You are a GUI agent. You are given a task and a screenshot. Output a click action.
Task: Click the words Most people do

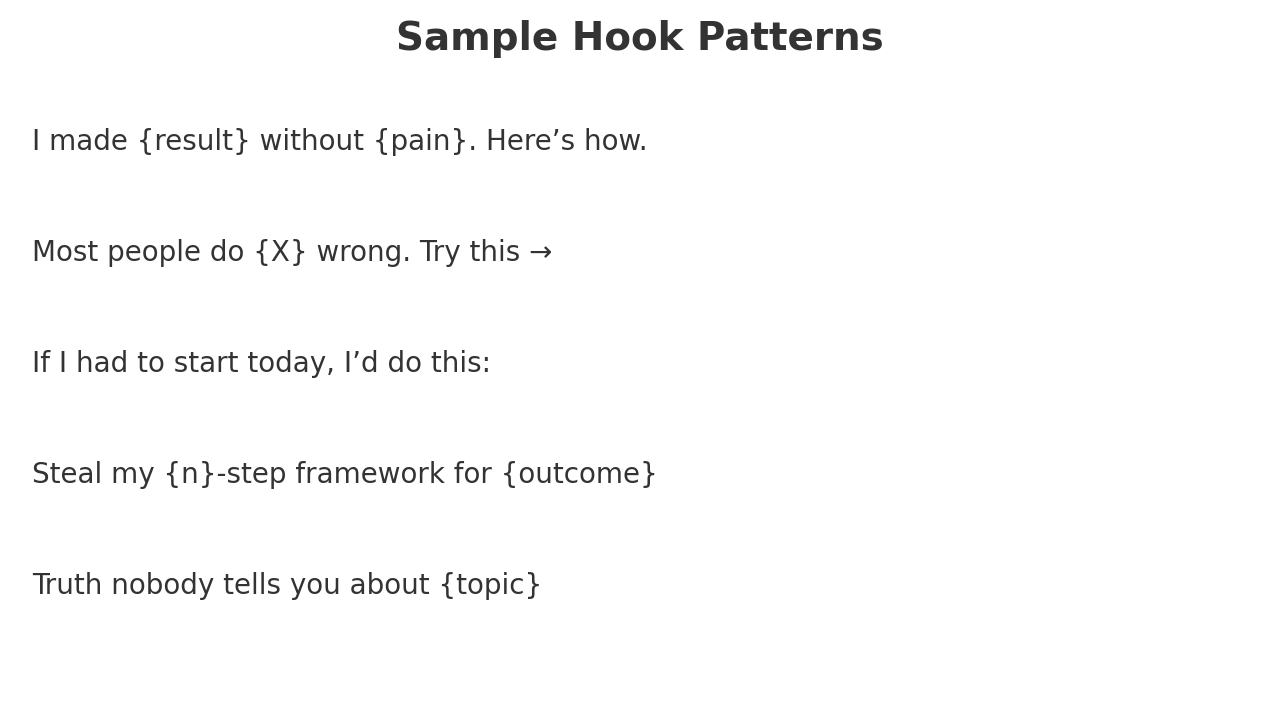138,252
